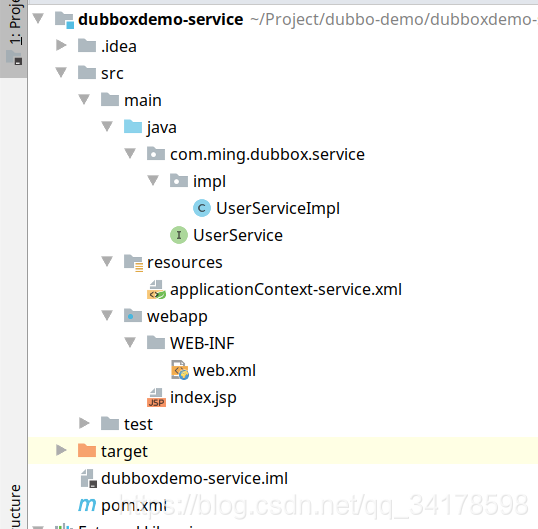This screenshot has height=529, width=538.
Task: Select the resources folder label
Action: pyautogui.click(x=185, y=263)
